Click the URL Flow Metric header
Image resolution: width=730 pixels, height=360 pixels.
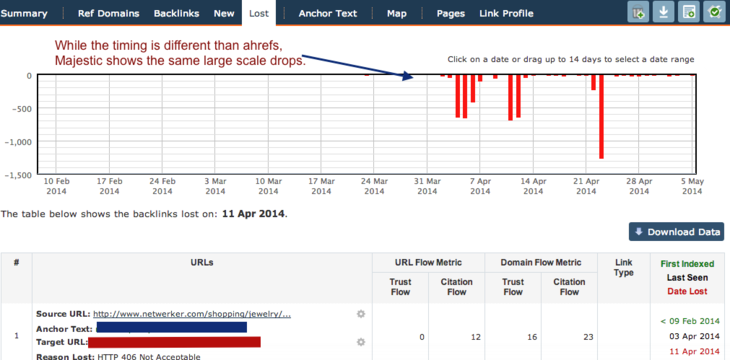click(x=428, y=263)
